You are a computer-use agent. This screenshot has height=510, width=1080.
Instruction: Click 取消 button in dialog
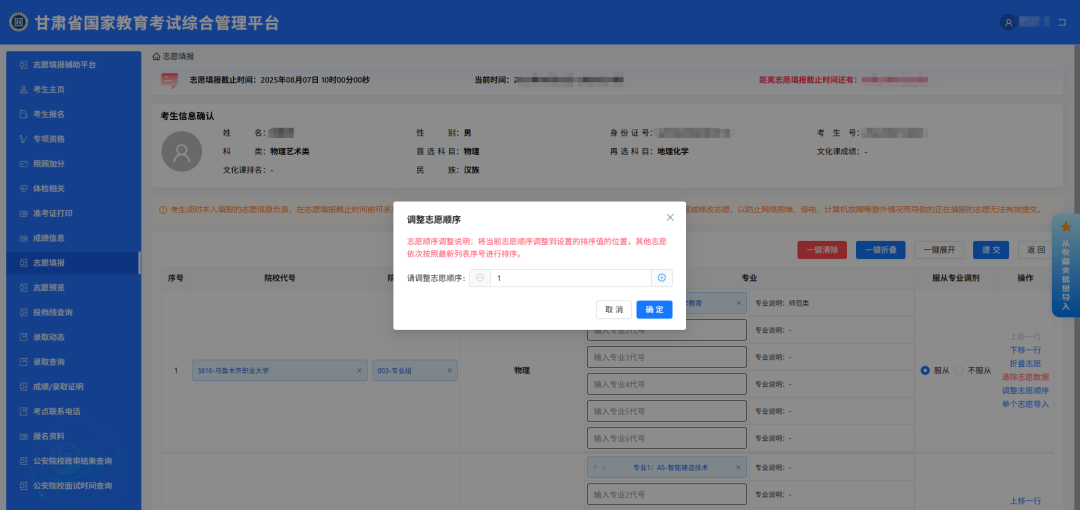614,310
